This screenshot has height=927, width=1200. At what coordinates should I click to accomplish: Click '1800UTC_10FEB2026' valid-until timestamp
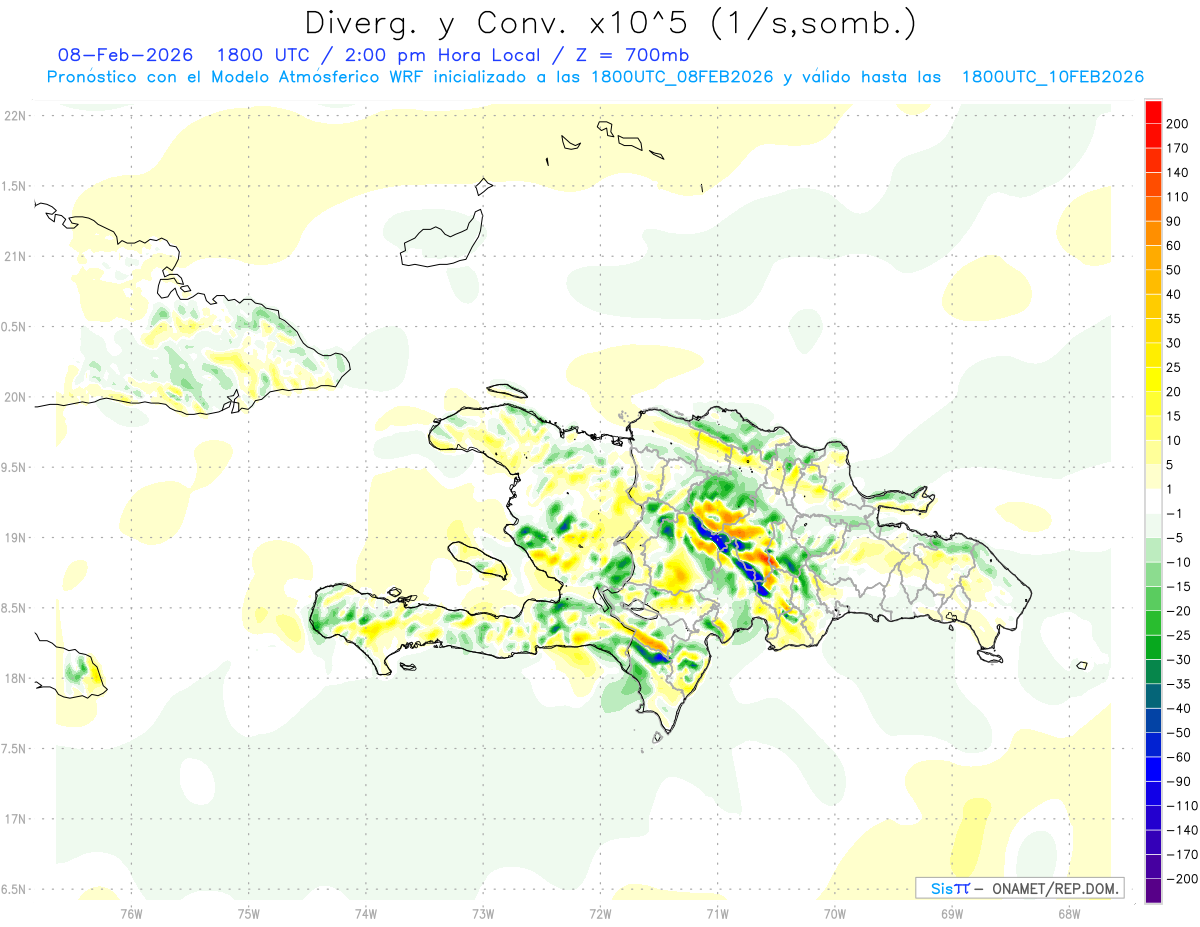pyautogui.click(x=1052, y=77)
